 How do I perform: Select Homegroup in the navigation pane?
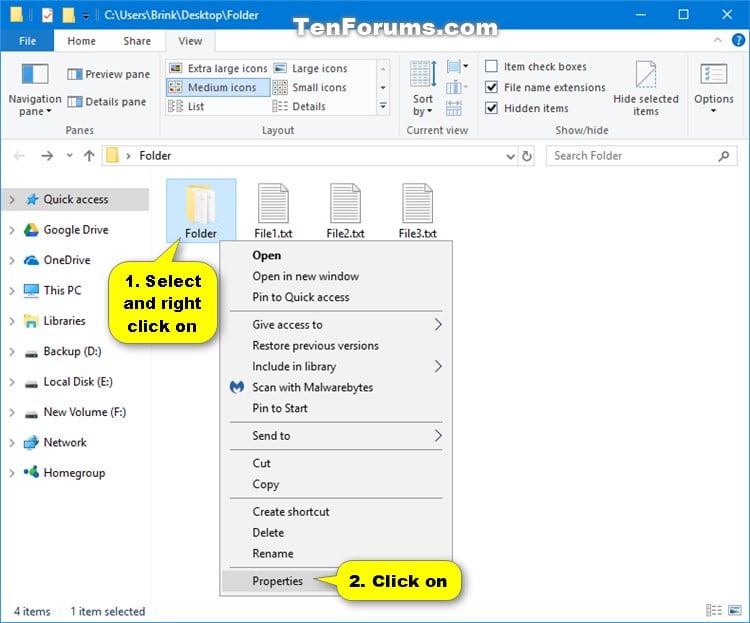74,473
